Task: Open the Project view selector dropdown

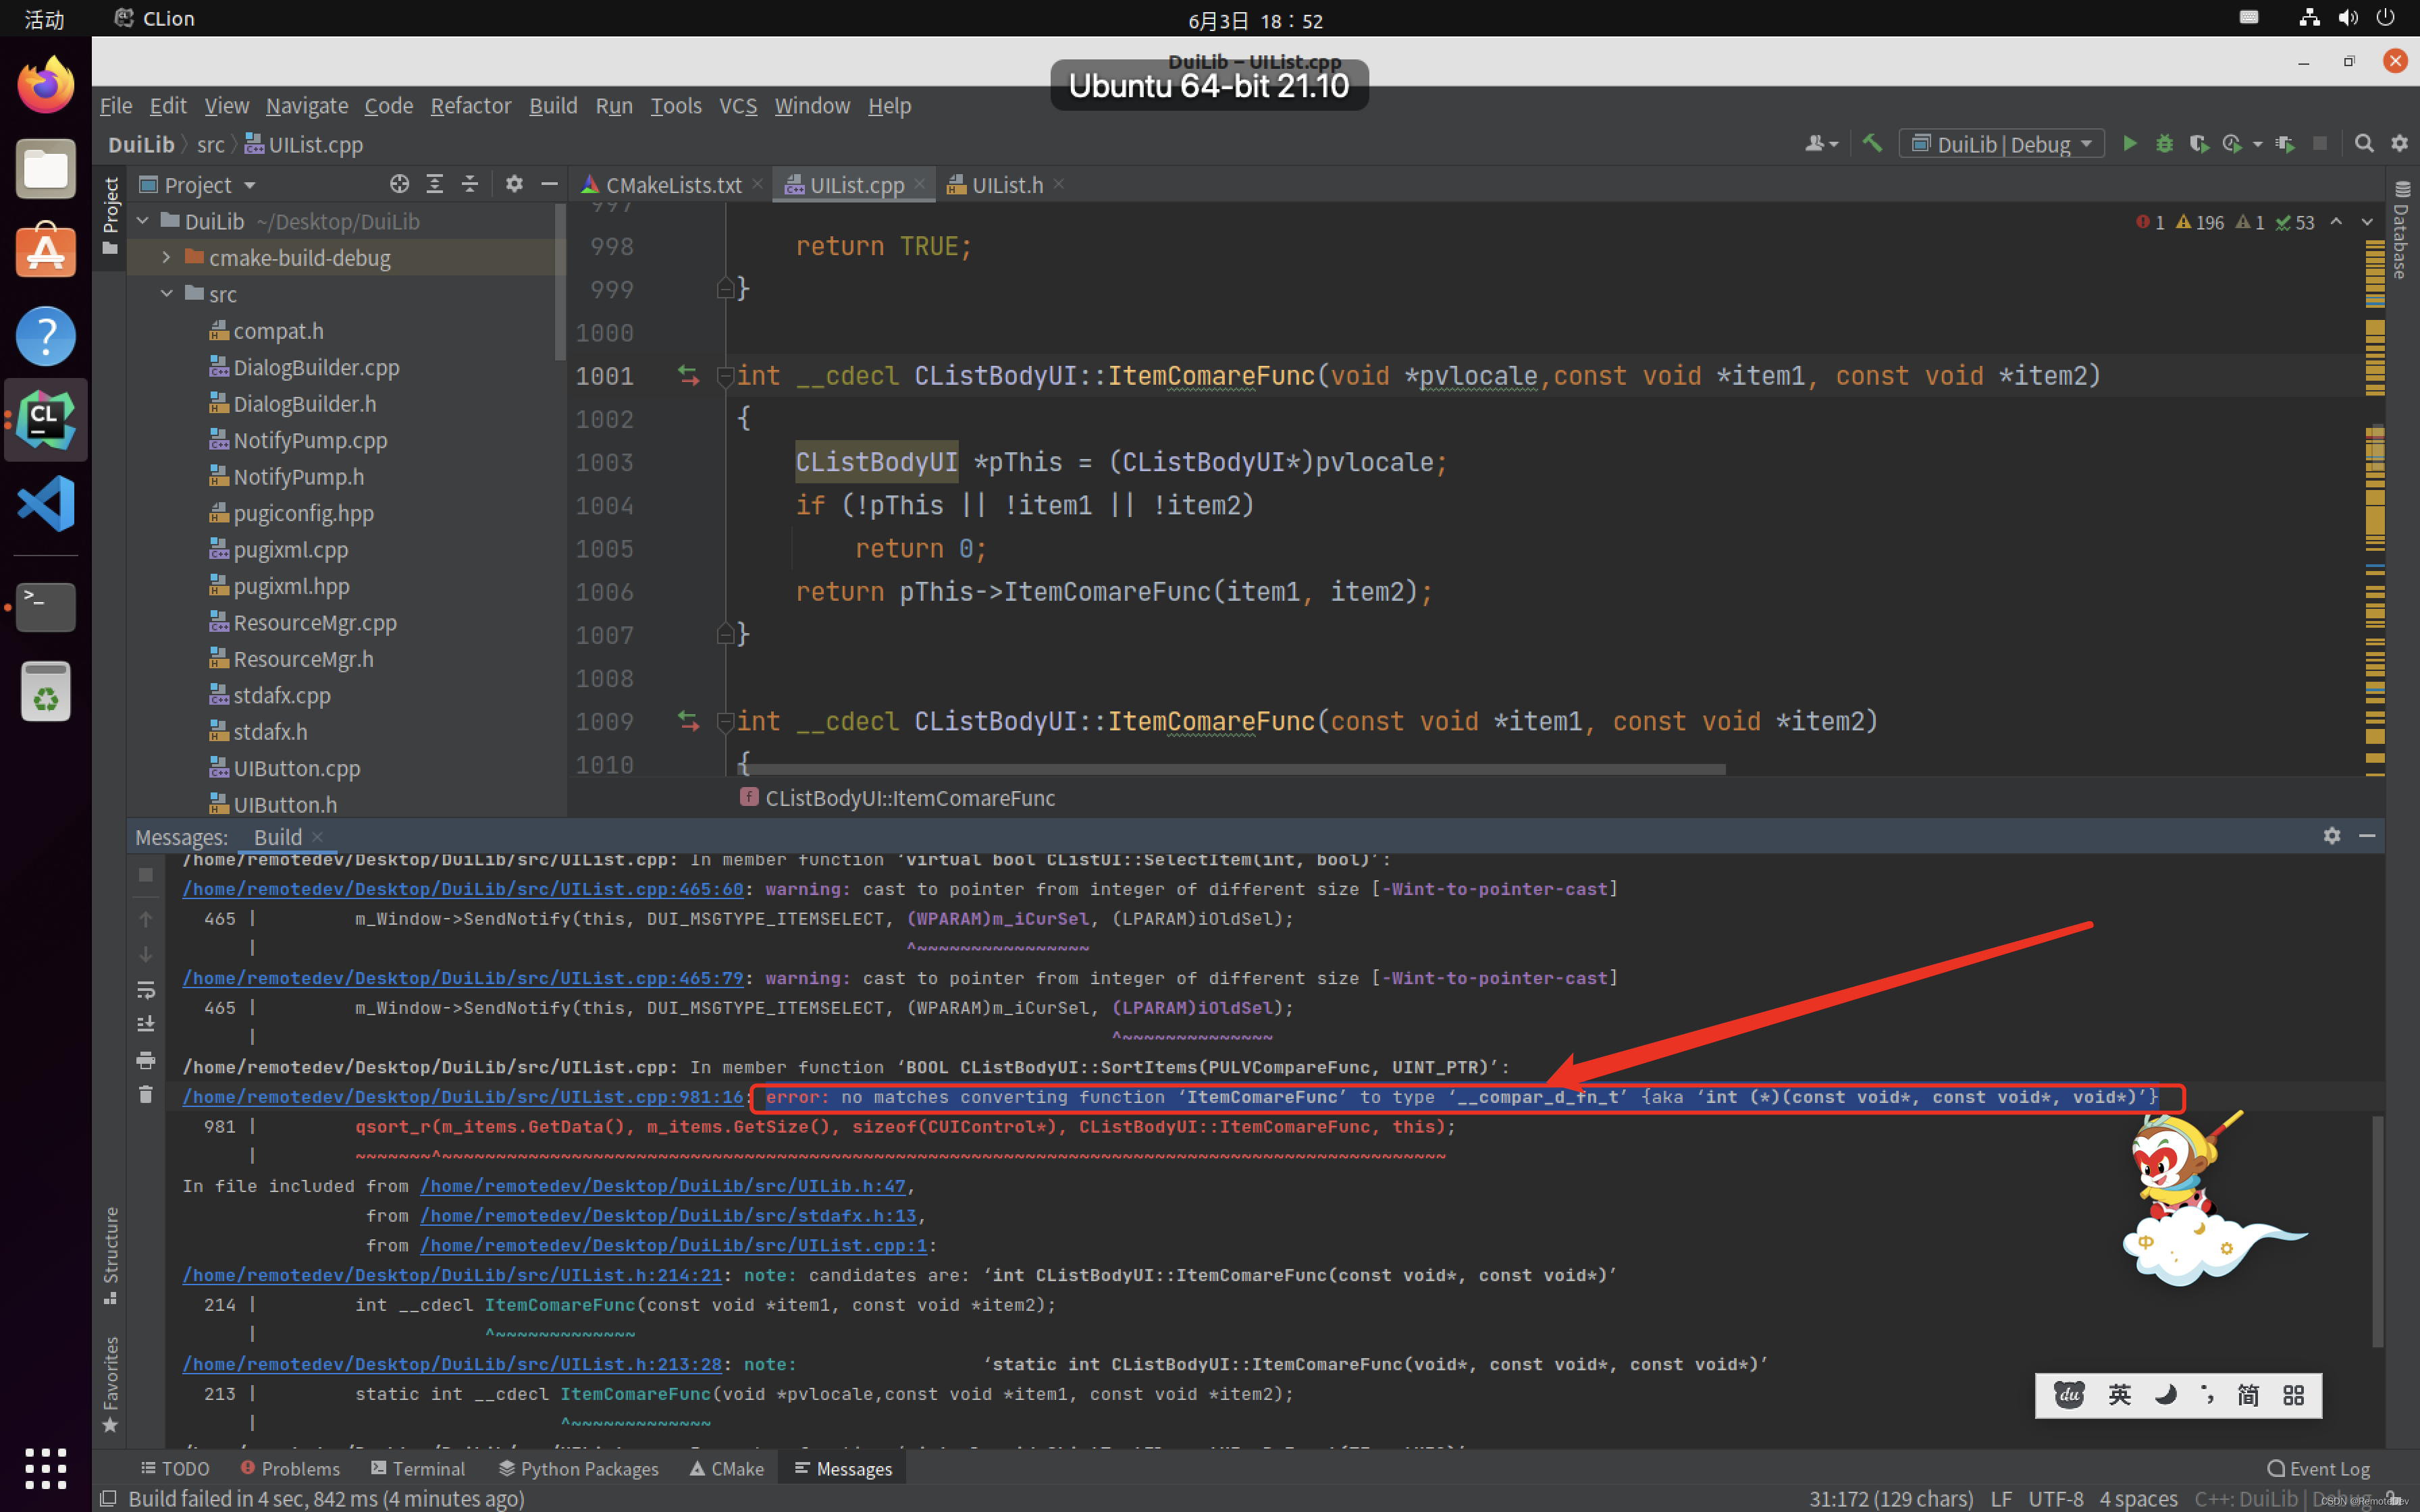Action: (x=199, y=184)
